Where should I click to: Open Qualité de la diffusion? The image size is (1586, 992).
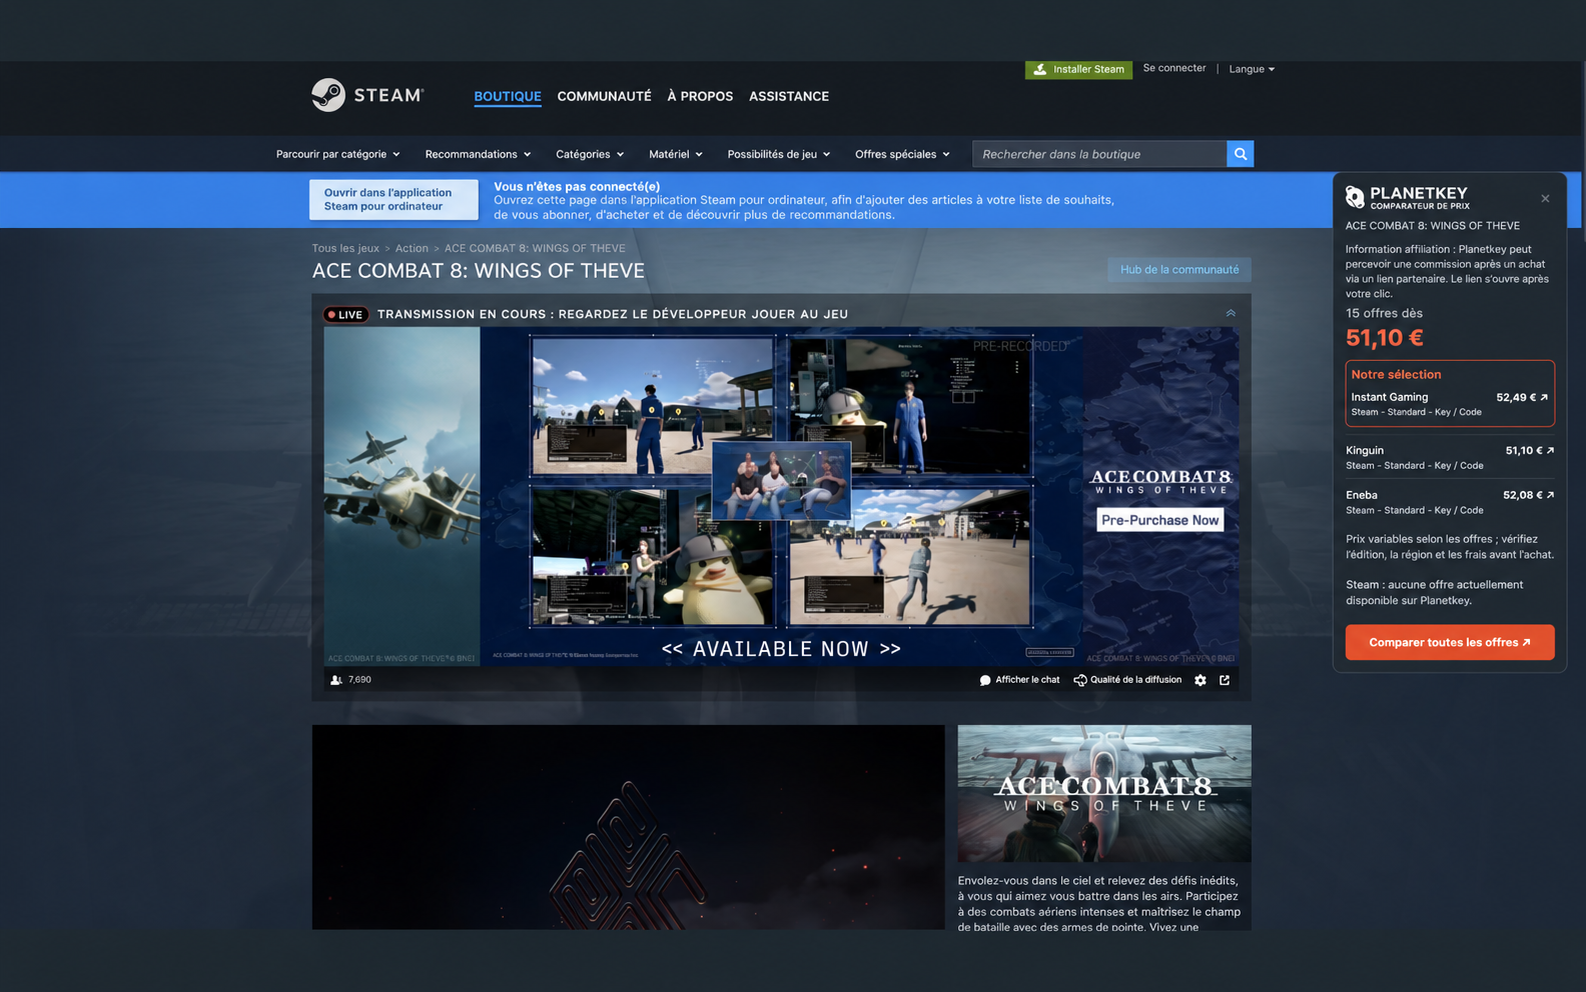tap(1127, 680)
